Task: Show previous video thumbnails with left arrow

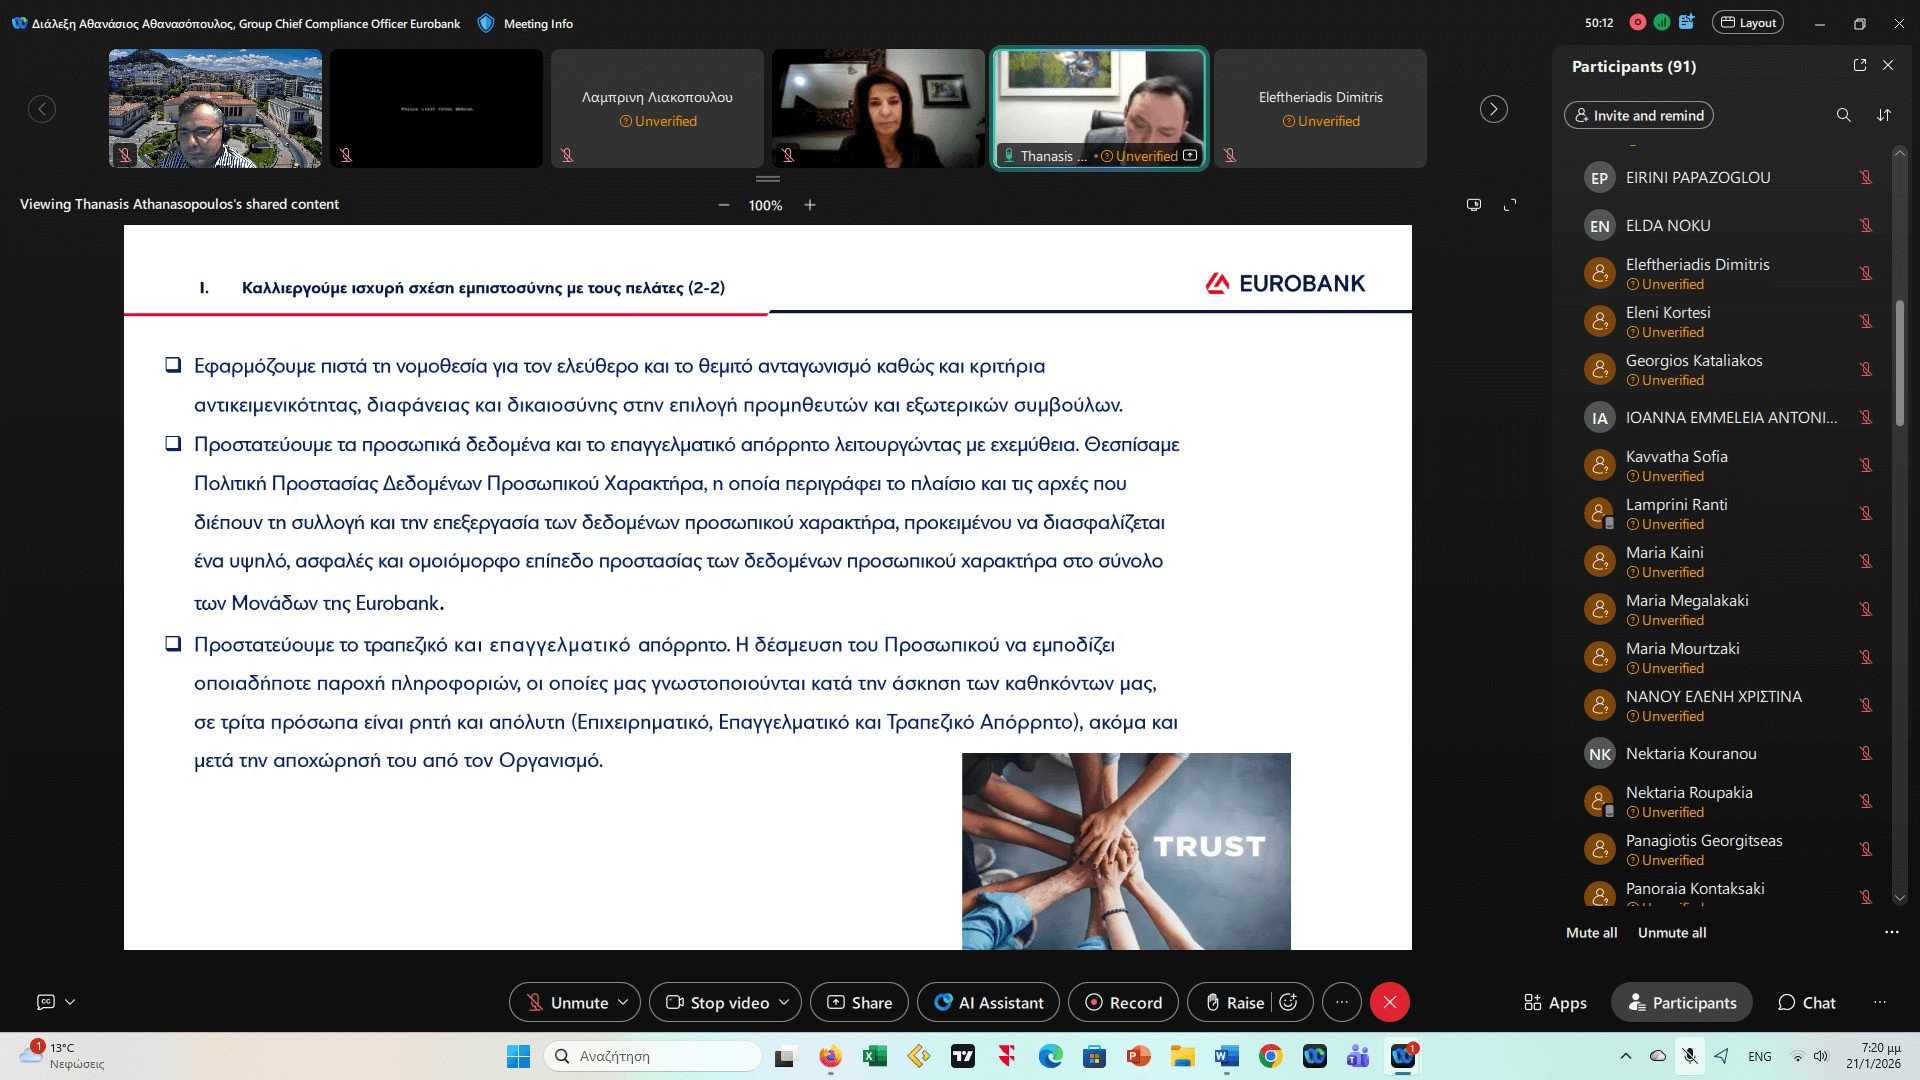Action: [x=42, y=109]
